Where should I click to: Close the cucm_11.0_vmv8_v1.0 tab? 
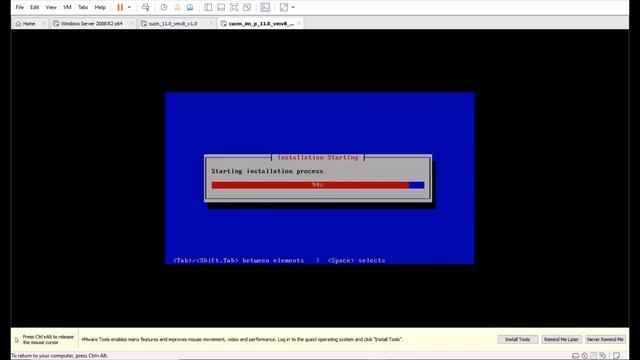tap(211, 24)
